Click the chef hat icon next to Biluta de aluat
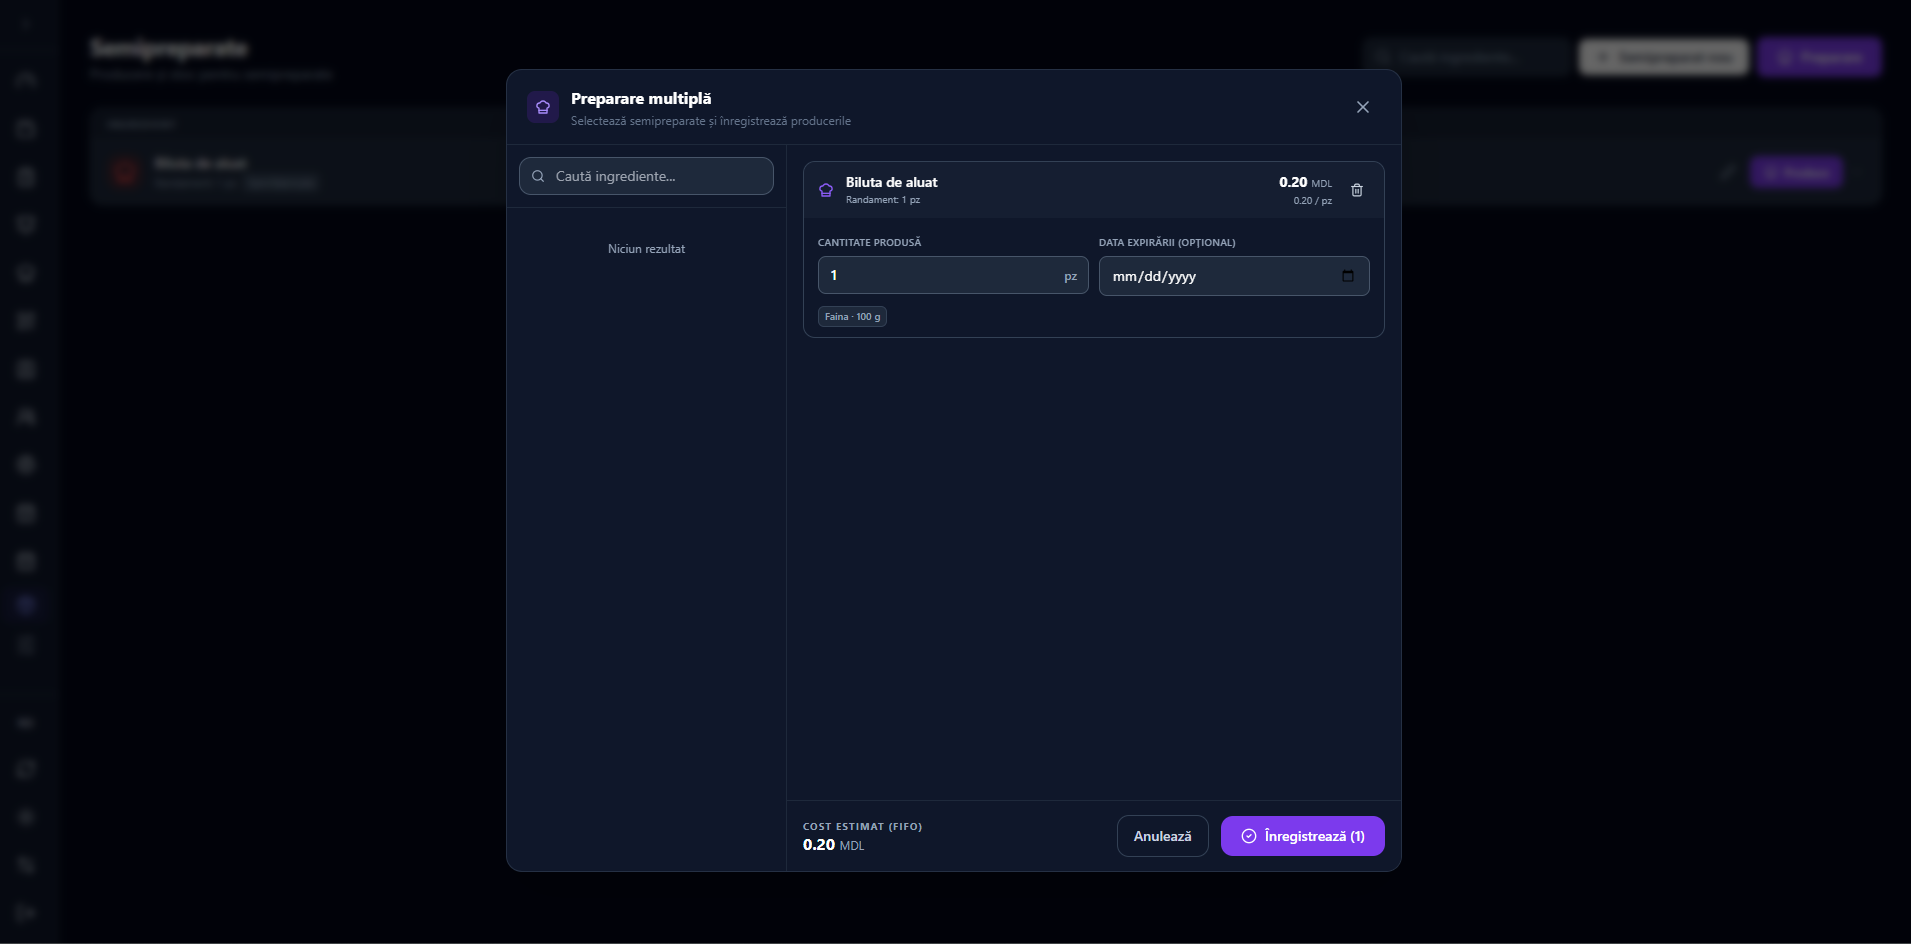 point(826,190)
